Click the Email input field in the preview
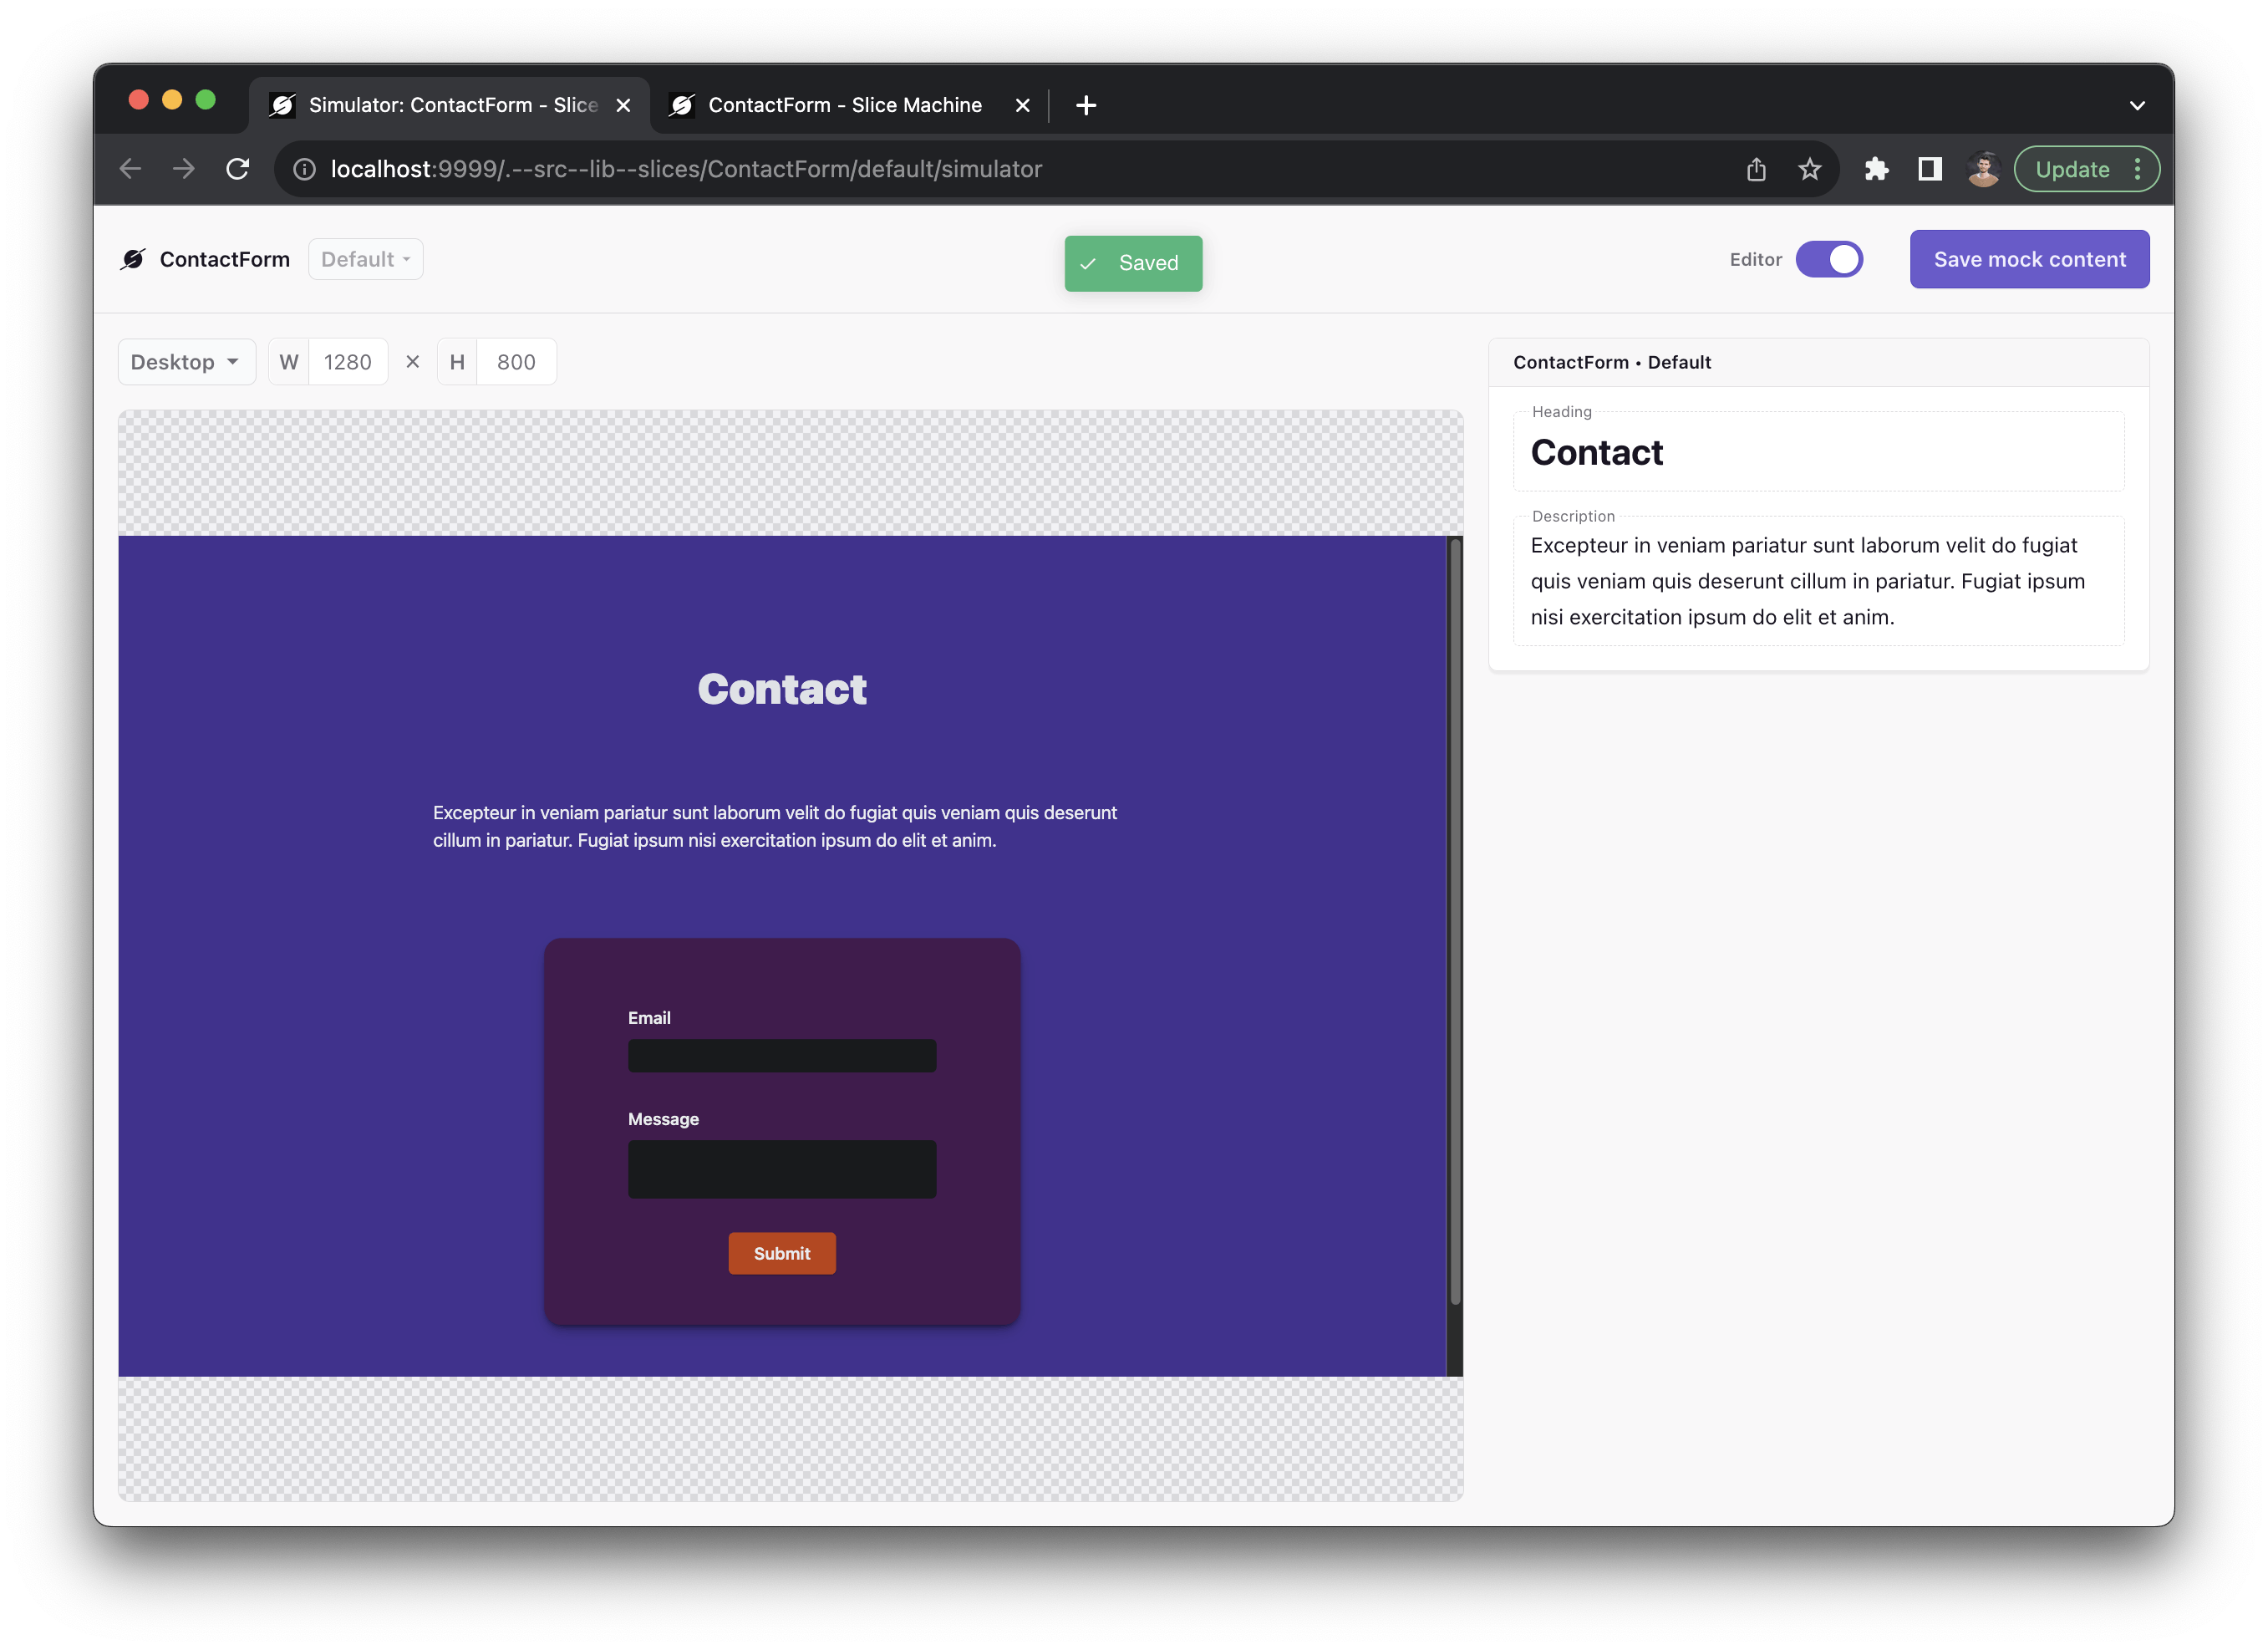2268x1650 pixels. (x=782, y=1056)
